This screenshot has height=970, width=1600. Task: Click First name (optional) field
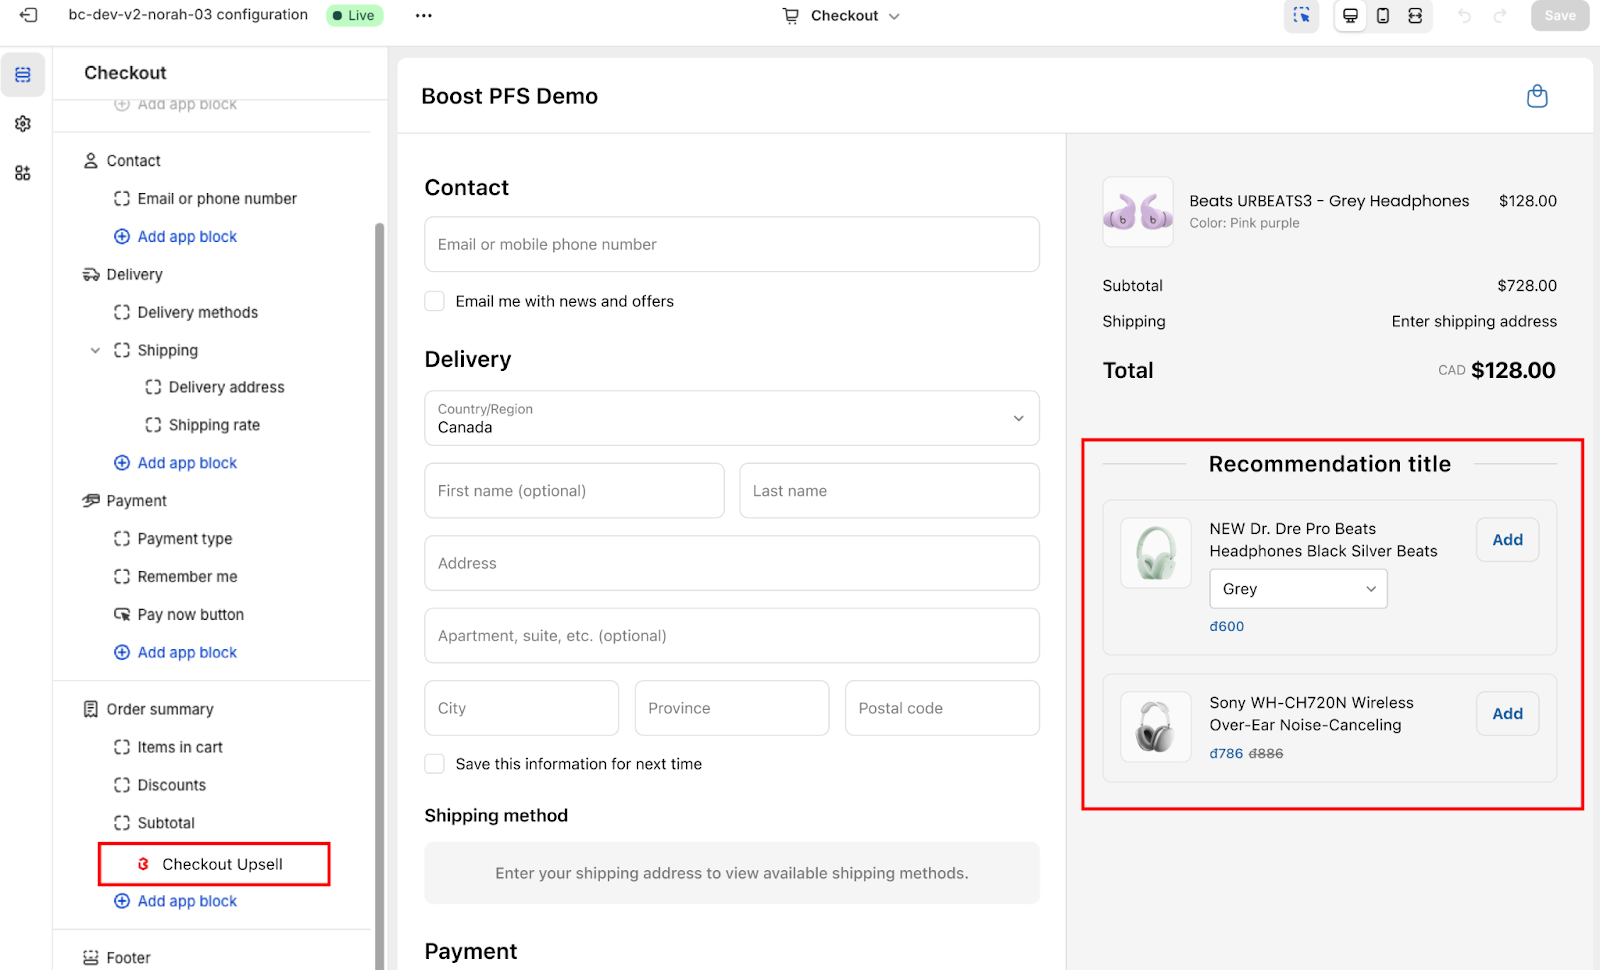coord(574,491)
